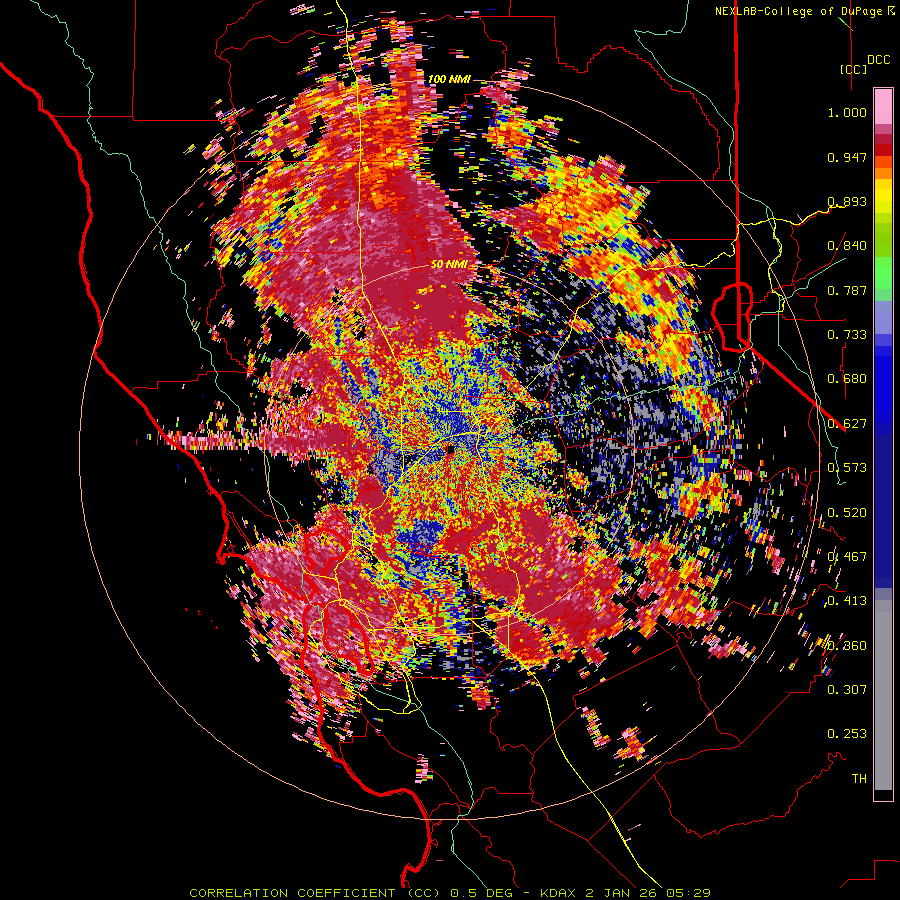
Task: Select the 0.840 scale label
Action: (x=847, y=246)
